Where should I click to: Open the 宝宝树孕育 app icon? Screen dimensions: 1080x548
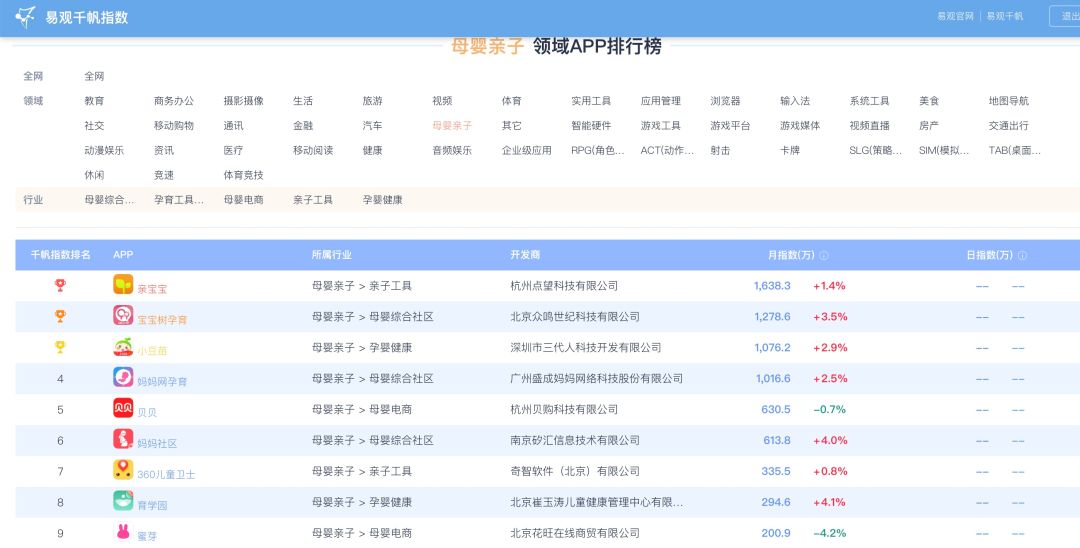point(123,315)
